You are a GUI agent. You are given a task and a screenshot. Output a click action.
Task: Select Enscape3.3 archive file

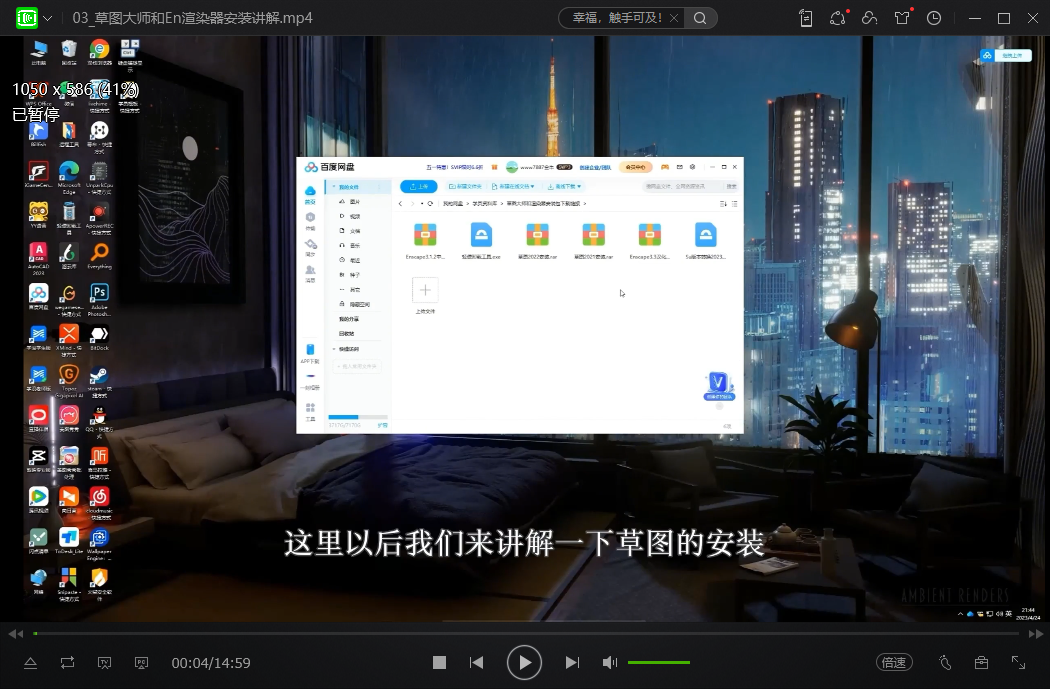(x=650, y=241)
